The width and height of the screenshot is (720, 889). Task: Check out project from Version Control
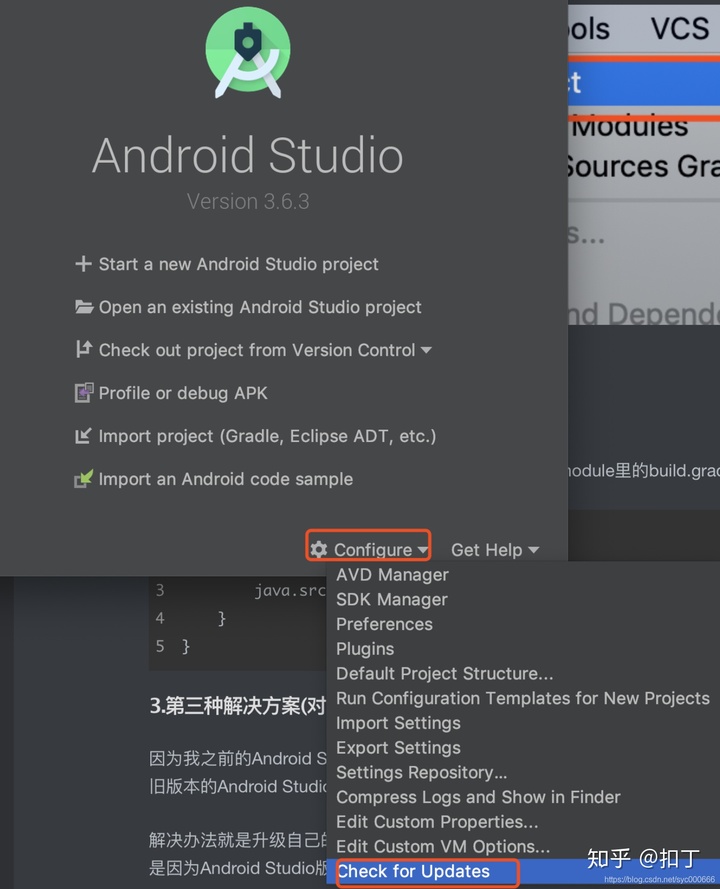[257, 350]
